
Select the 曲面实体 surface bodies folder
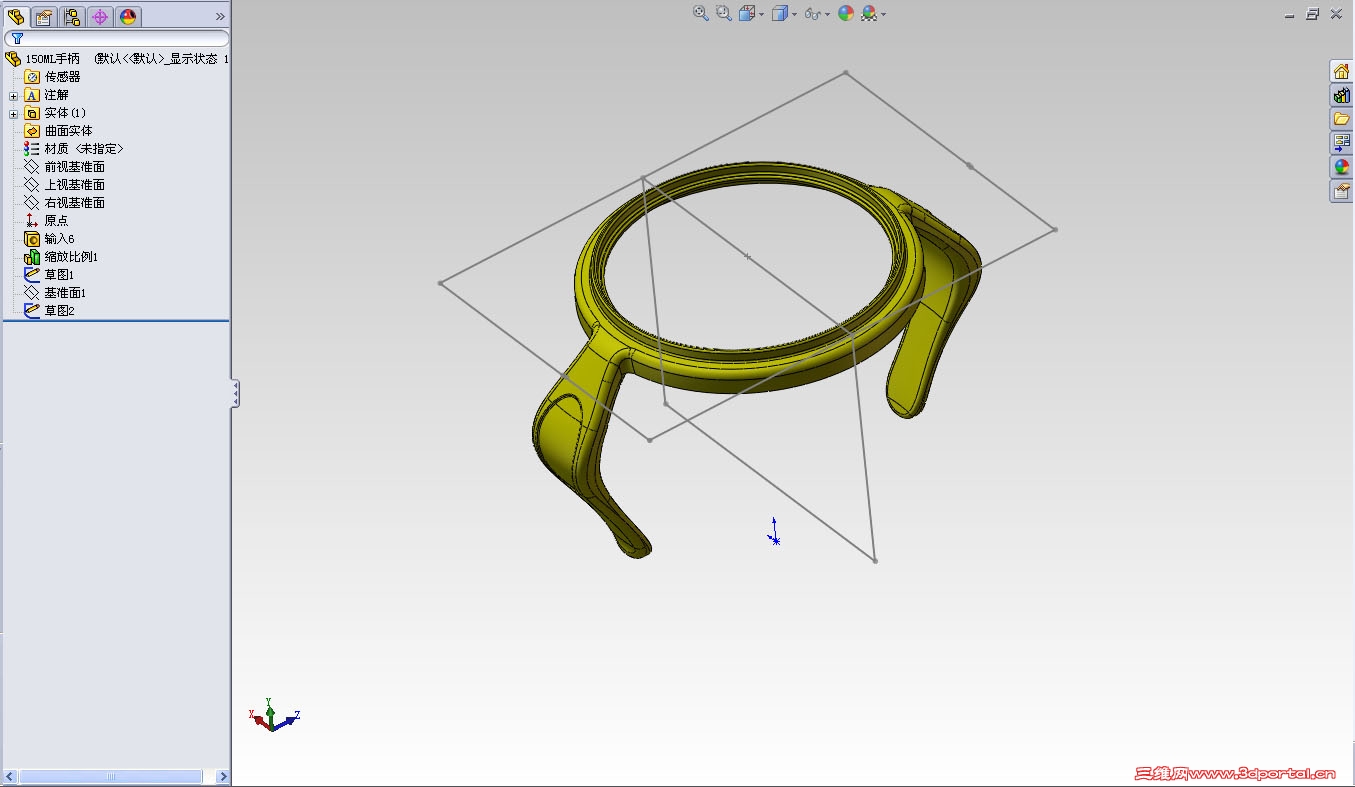tap(68, 131)
